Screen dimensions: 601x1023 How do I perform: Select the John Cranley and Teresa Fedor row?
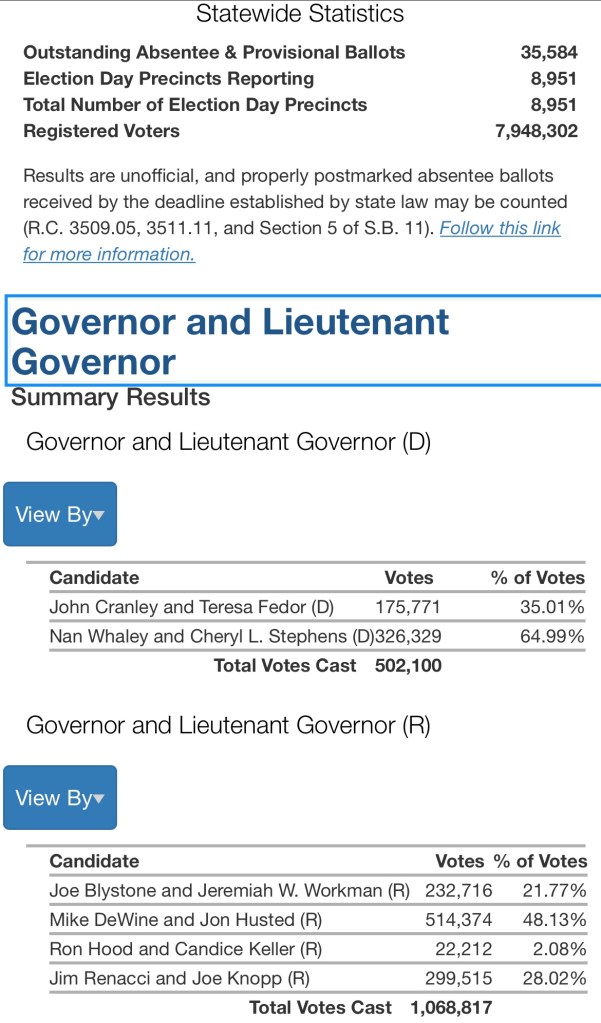(192, 607)
